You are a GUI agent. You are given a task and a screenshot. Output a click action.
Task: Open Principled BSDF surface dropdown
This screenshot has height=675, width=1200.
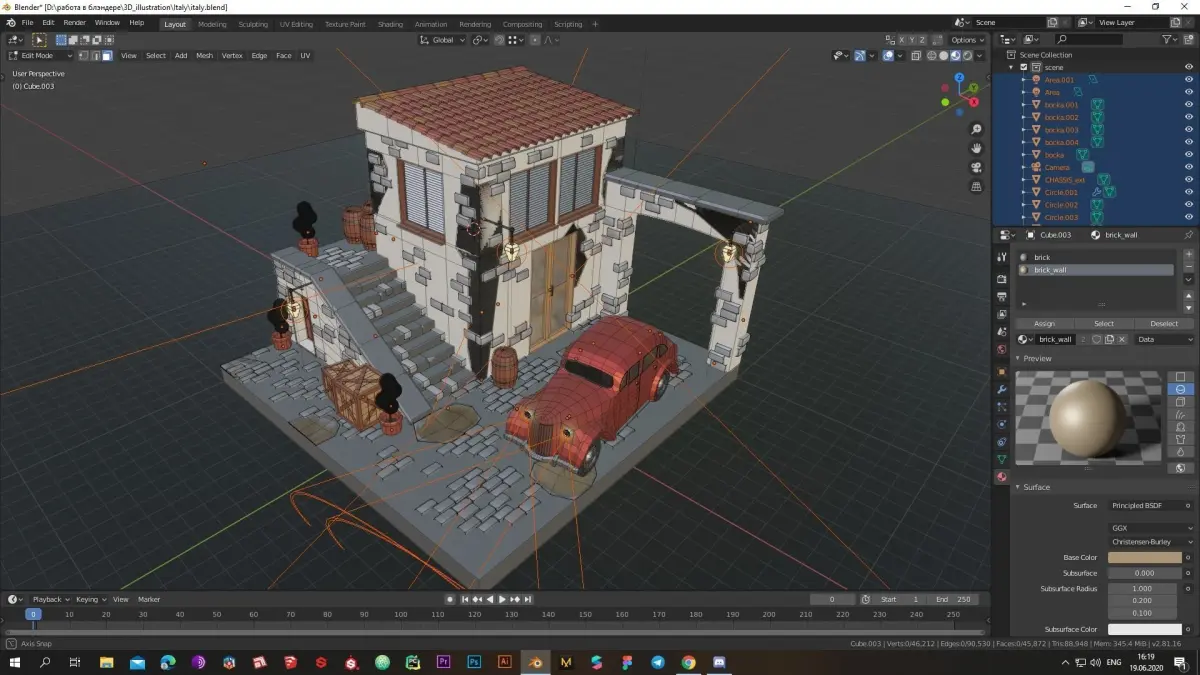pos(1150,505)
